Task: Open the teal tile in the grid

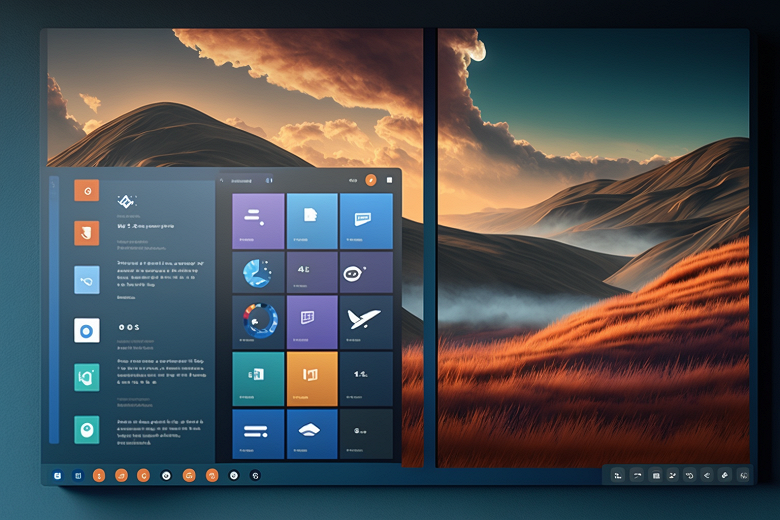Action: (x=258, y=379)
